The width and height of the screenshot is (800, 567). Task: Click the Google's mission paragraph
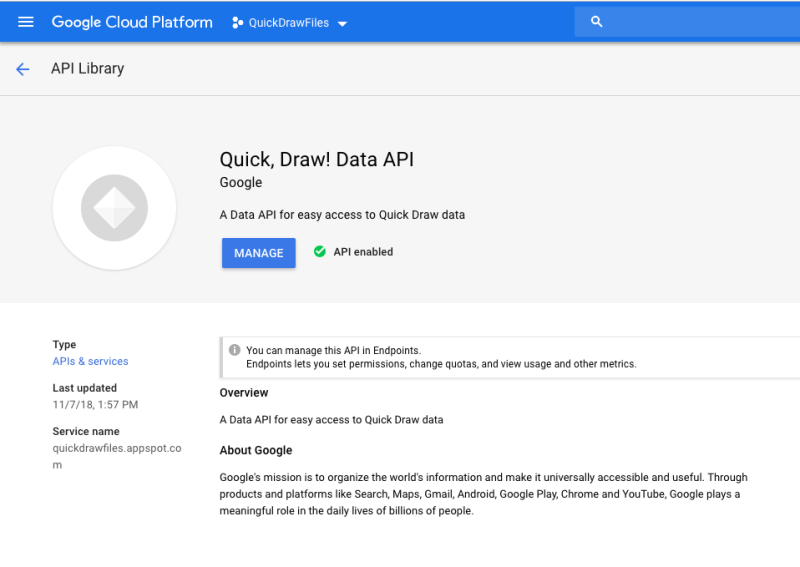[484, 494]
